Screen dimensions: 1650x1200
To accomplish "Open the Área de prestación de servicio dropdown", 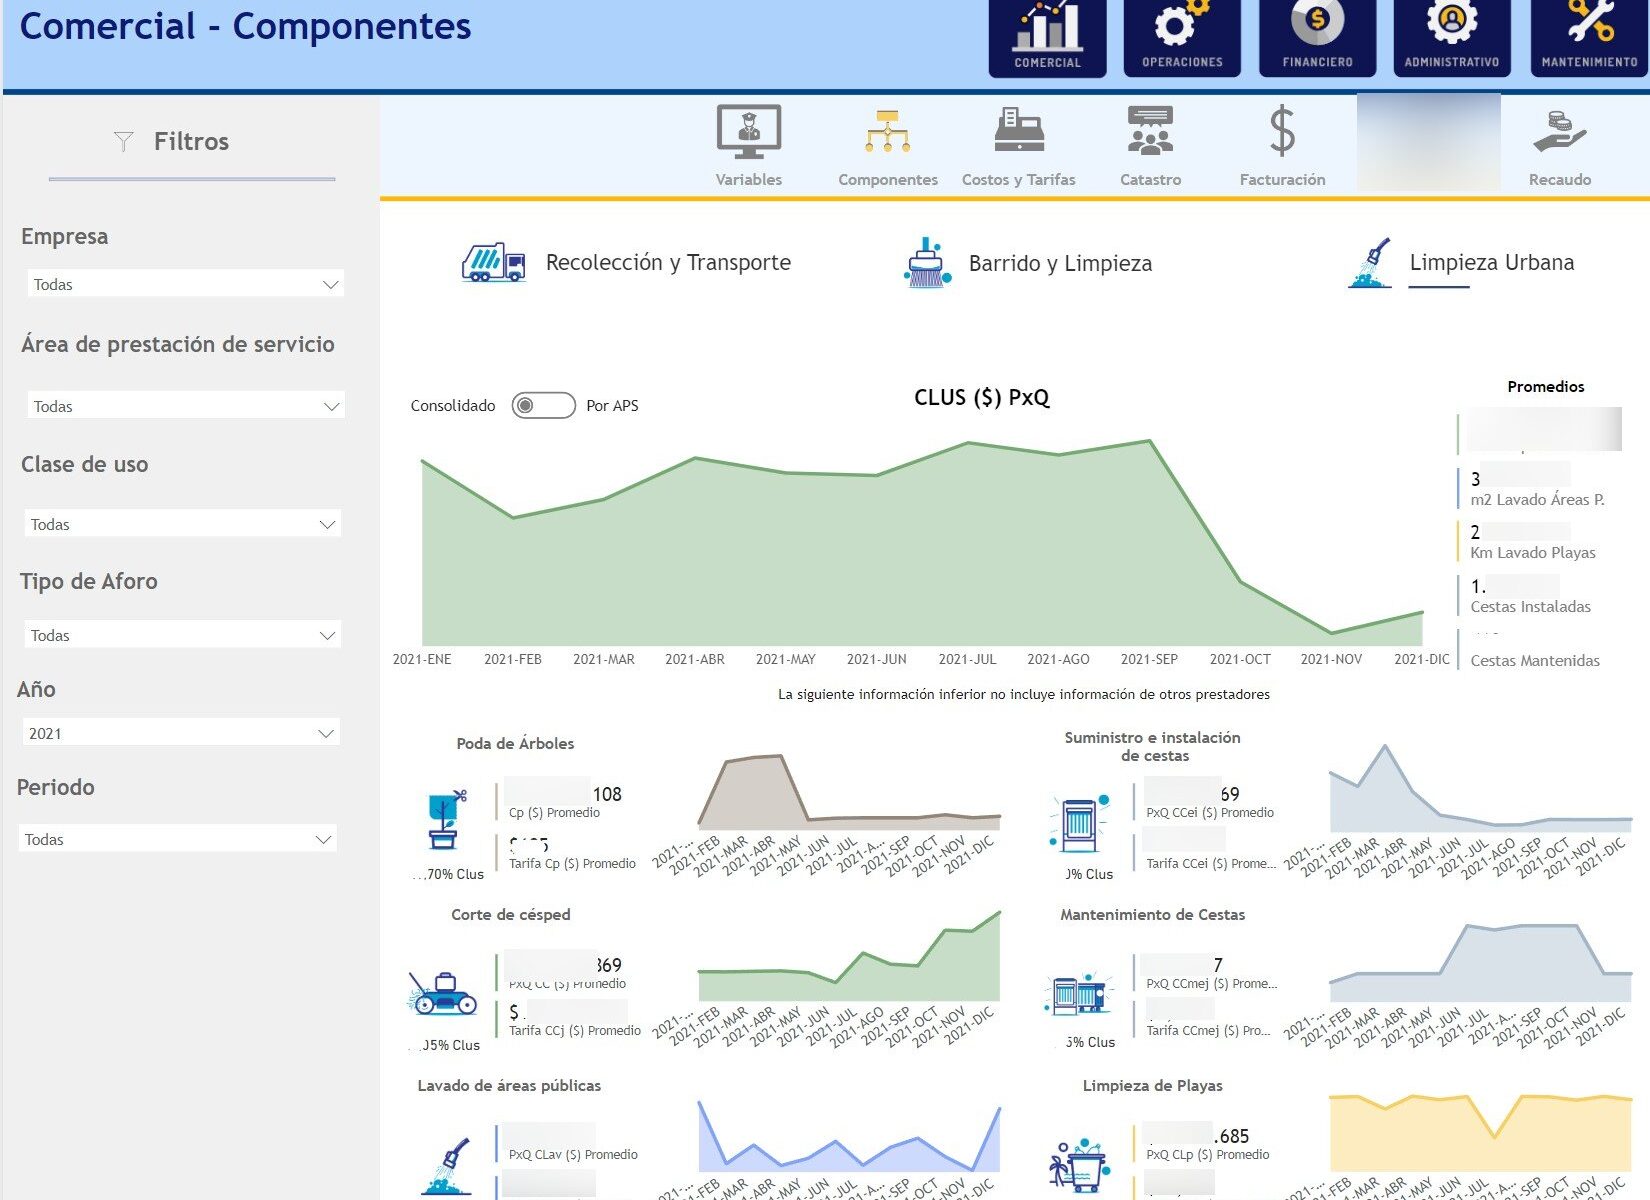I will tap(184, 406).
